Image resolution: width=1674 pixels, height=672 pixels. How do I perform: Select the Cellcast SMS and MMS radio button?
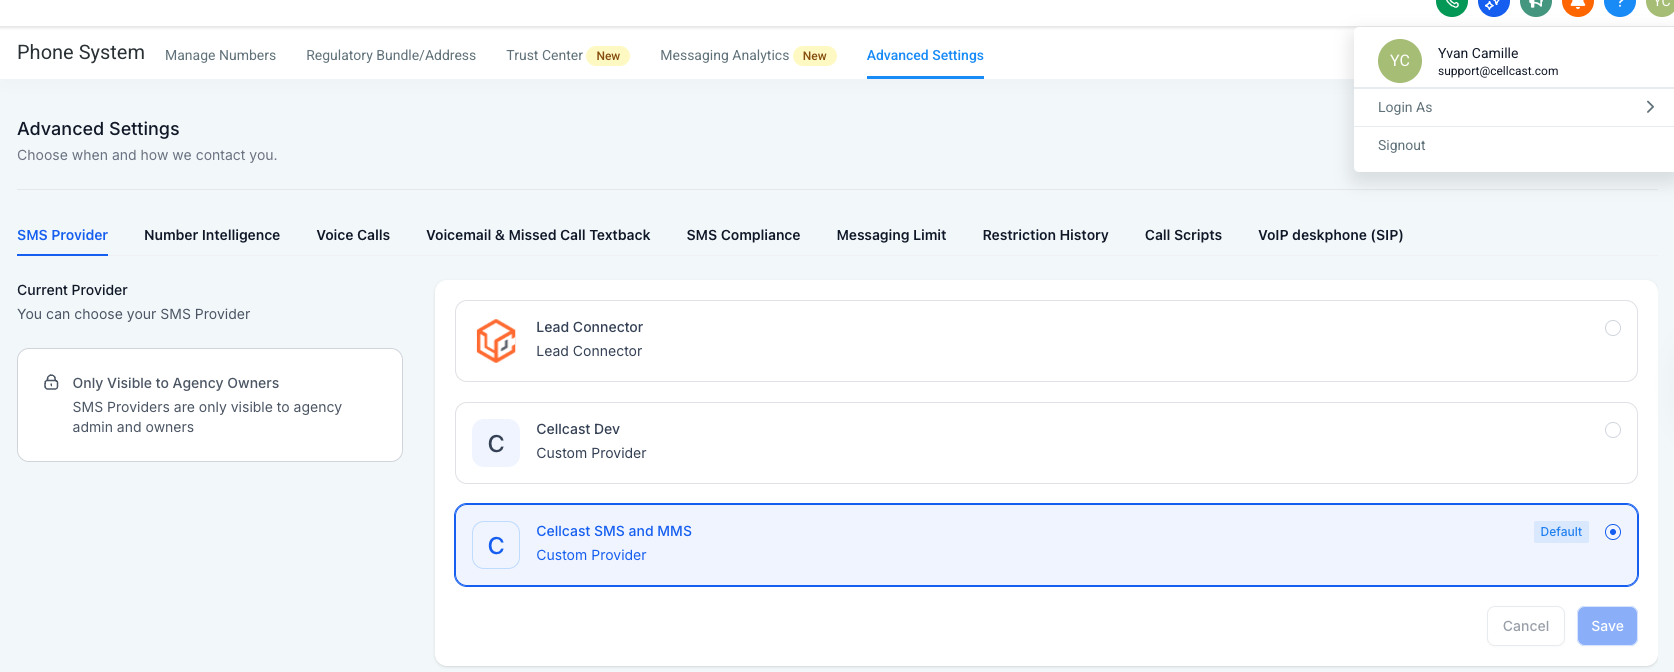[x=1612, y=532]
